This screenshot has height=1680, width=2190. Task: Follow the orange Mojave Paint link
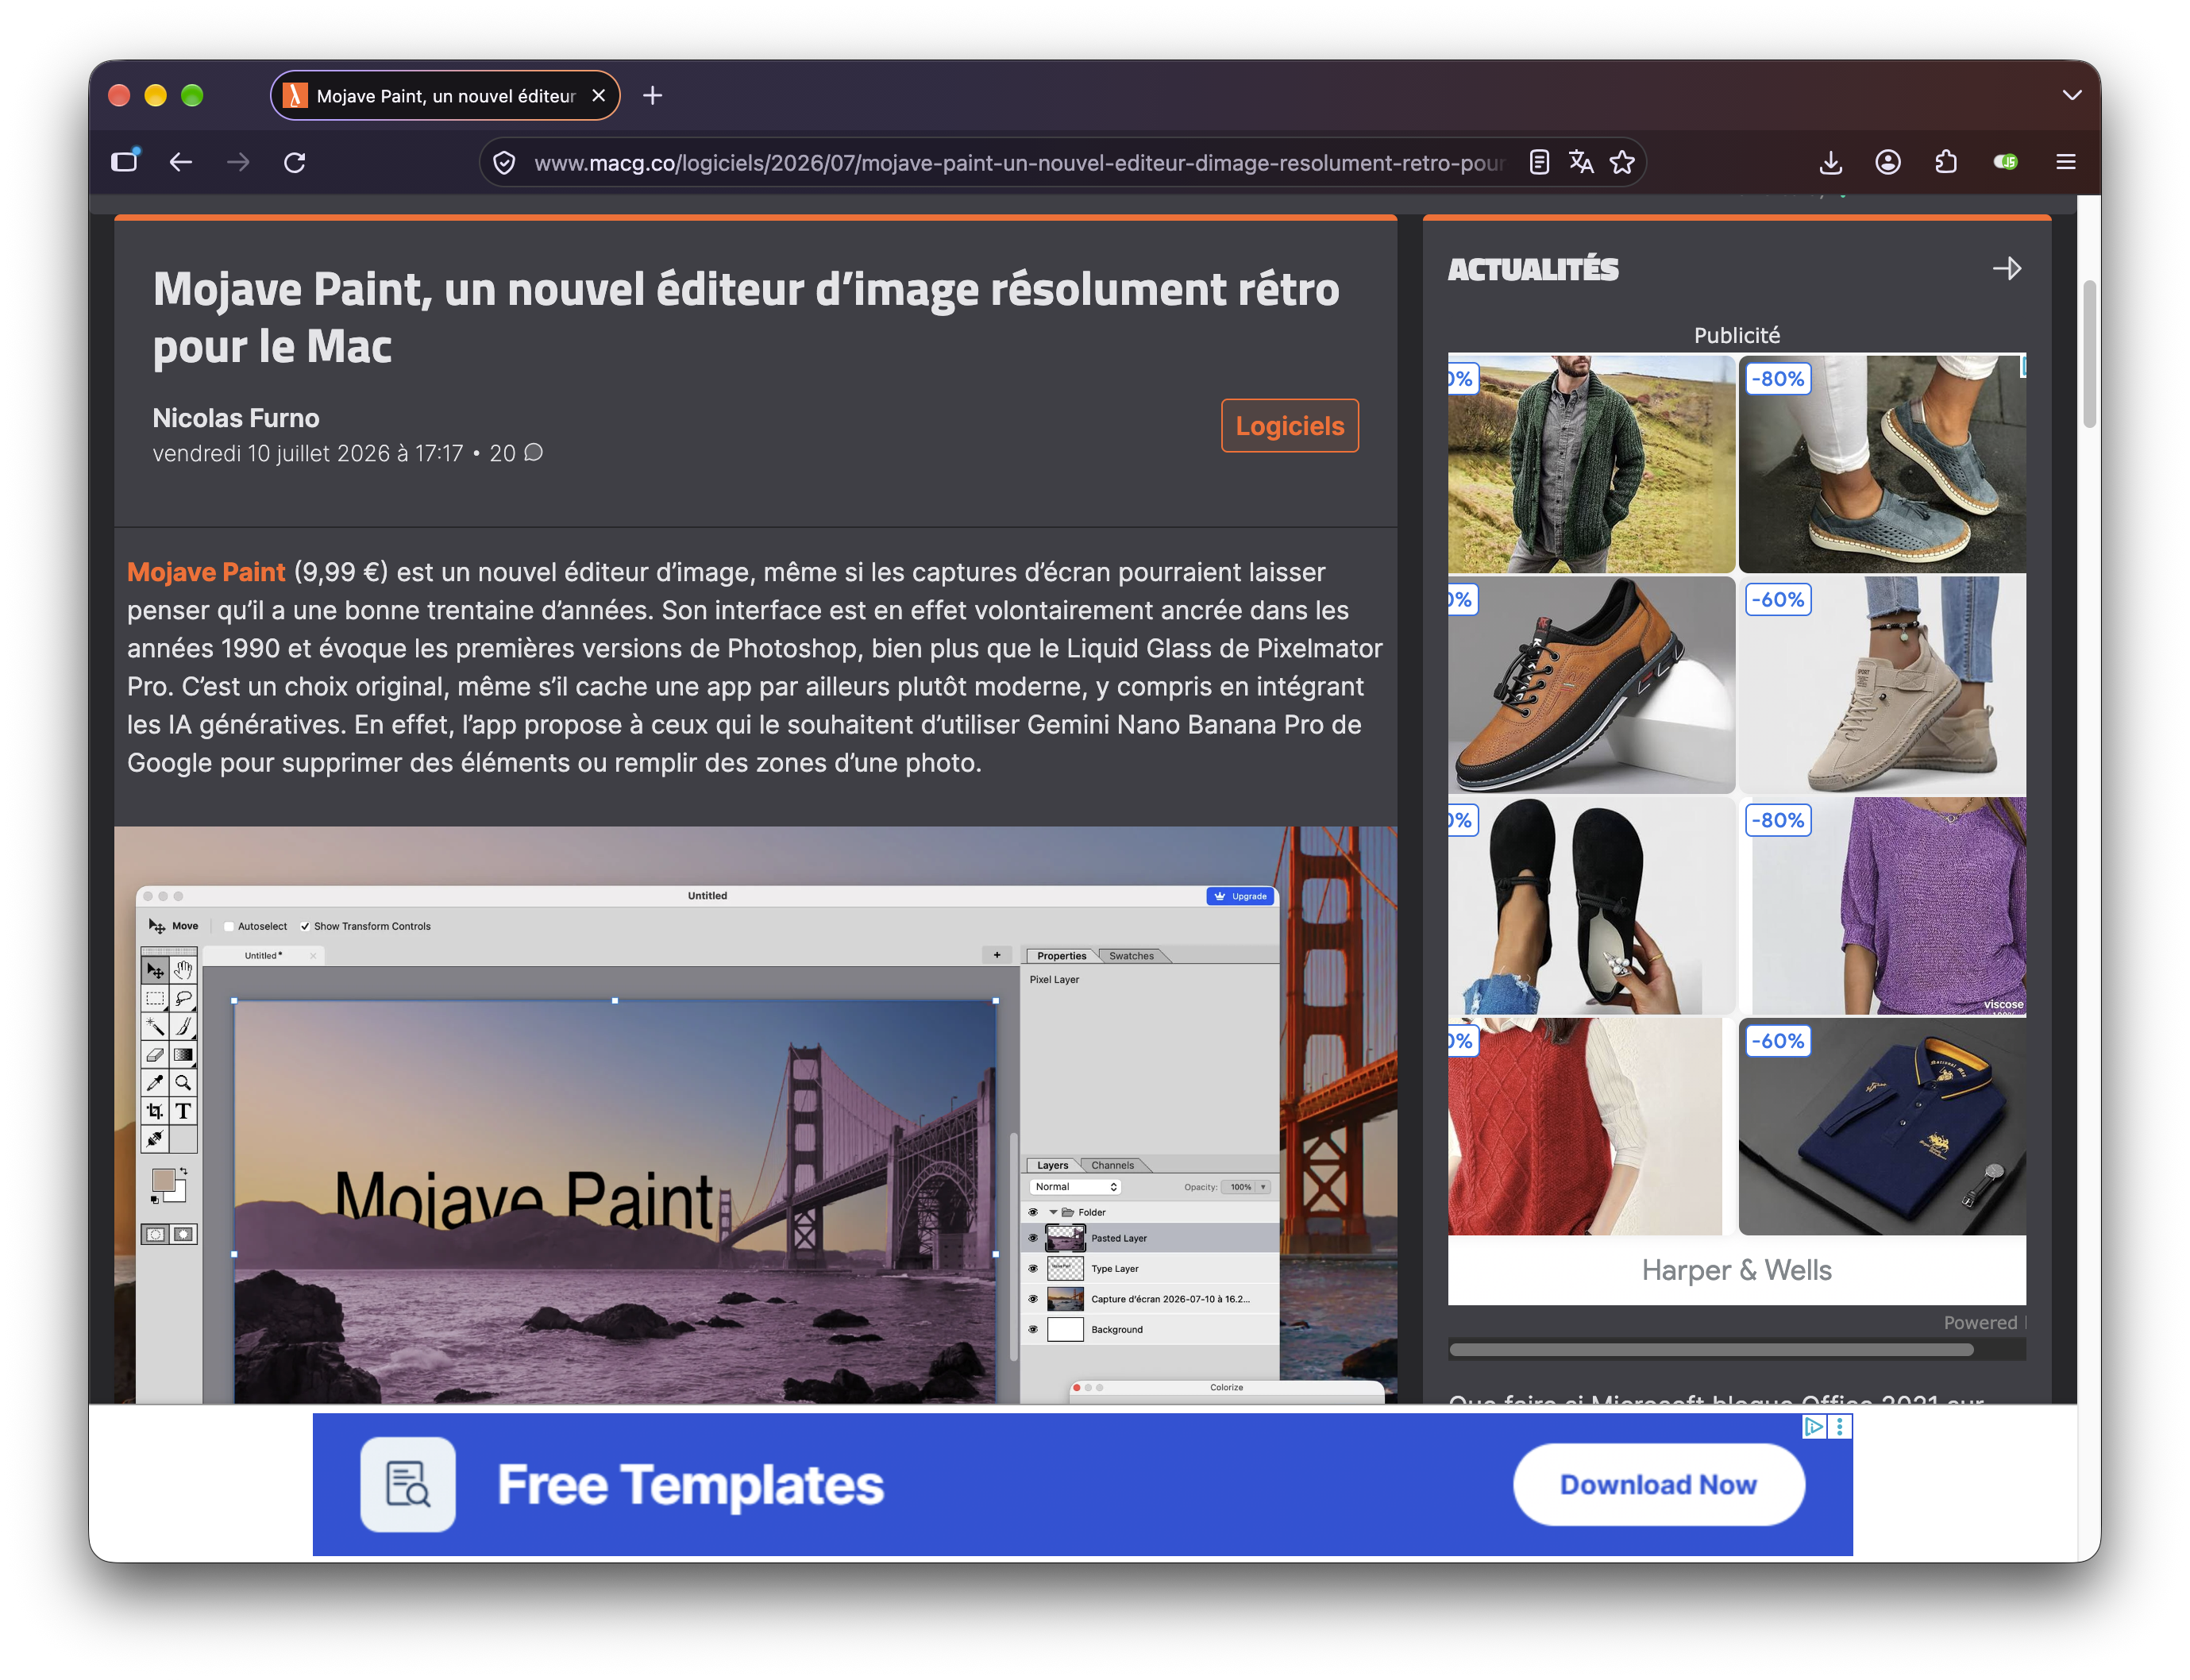206,572
